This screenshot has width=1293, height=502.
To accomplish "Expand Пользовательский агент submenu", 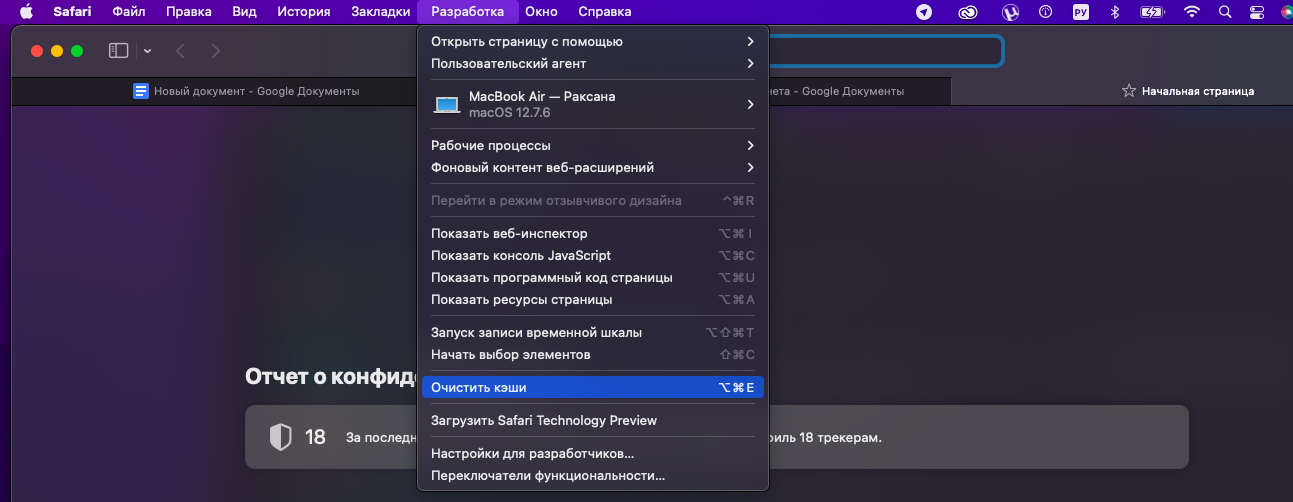I will pyautogui.click(x=593, y=63).
